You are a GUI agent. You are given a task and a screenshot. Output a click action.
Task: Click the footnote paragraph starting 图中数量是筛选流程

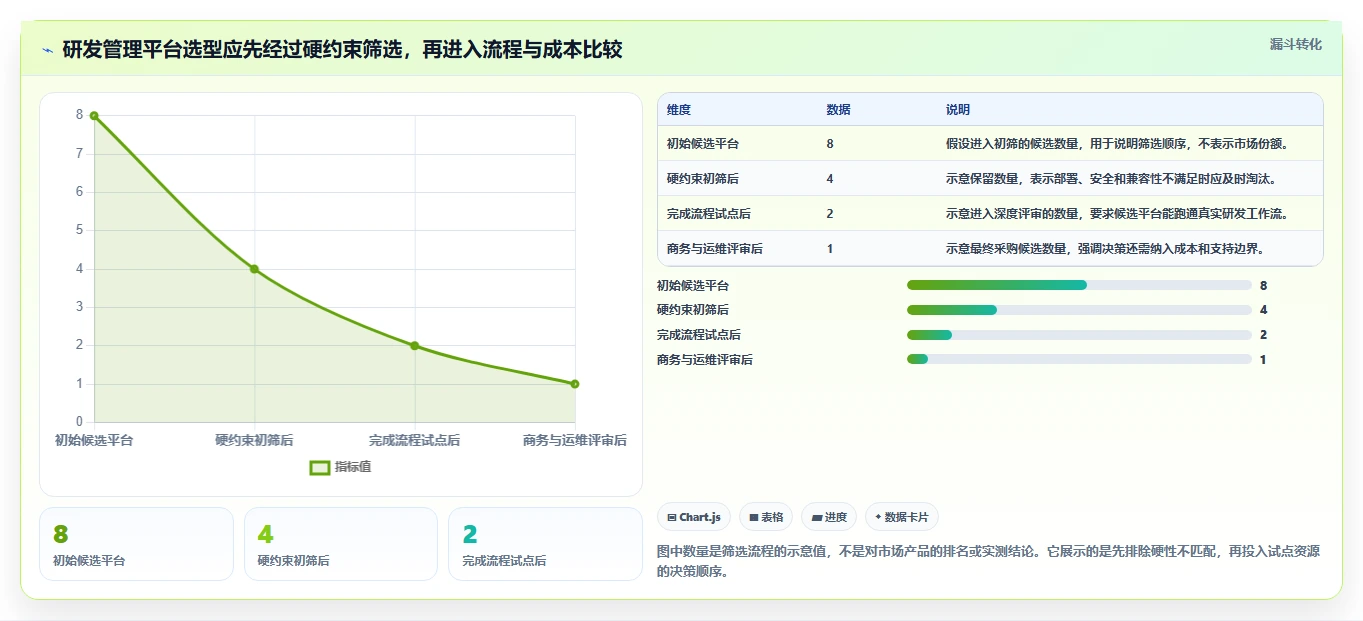click(x=988, y=561)
